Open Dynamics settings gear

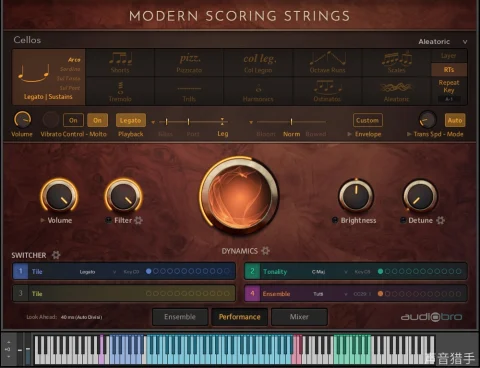[265, 251]
